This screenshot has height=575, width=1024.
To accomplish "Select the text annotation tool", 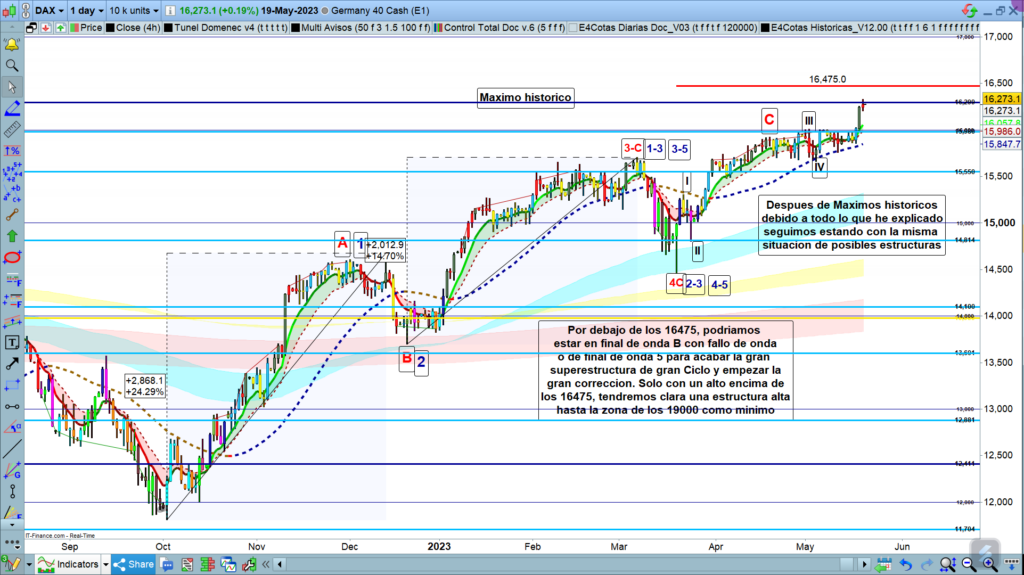I will point(12,342).
